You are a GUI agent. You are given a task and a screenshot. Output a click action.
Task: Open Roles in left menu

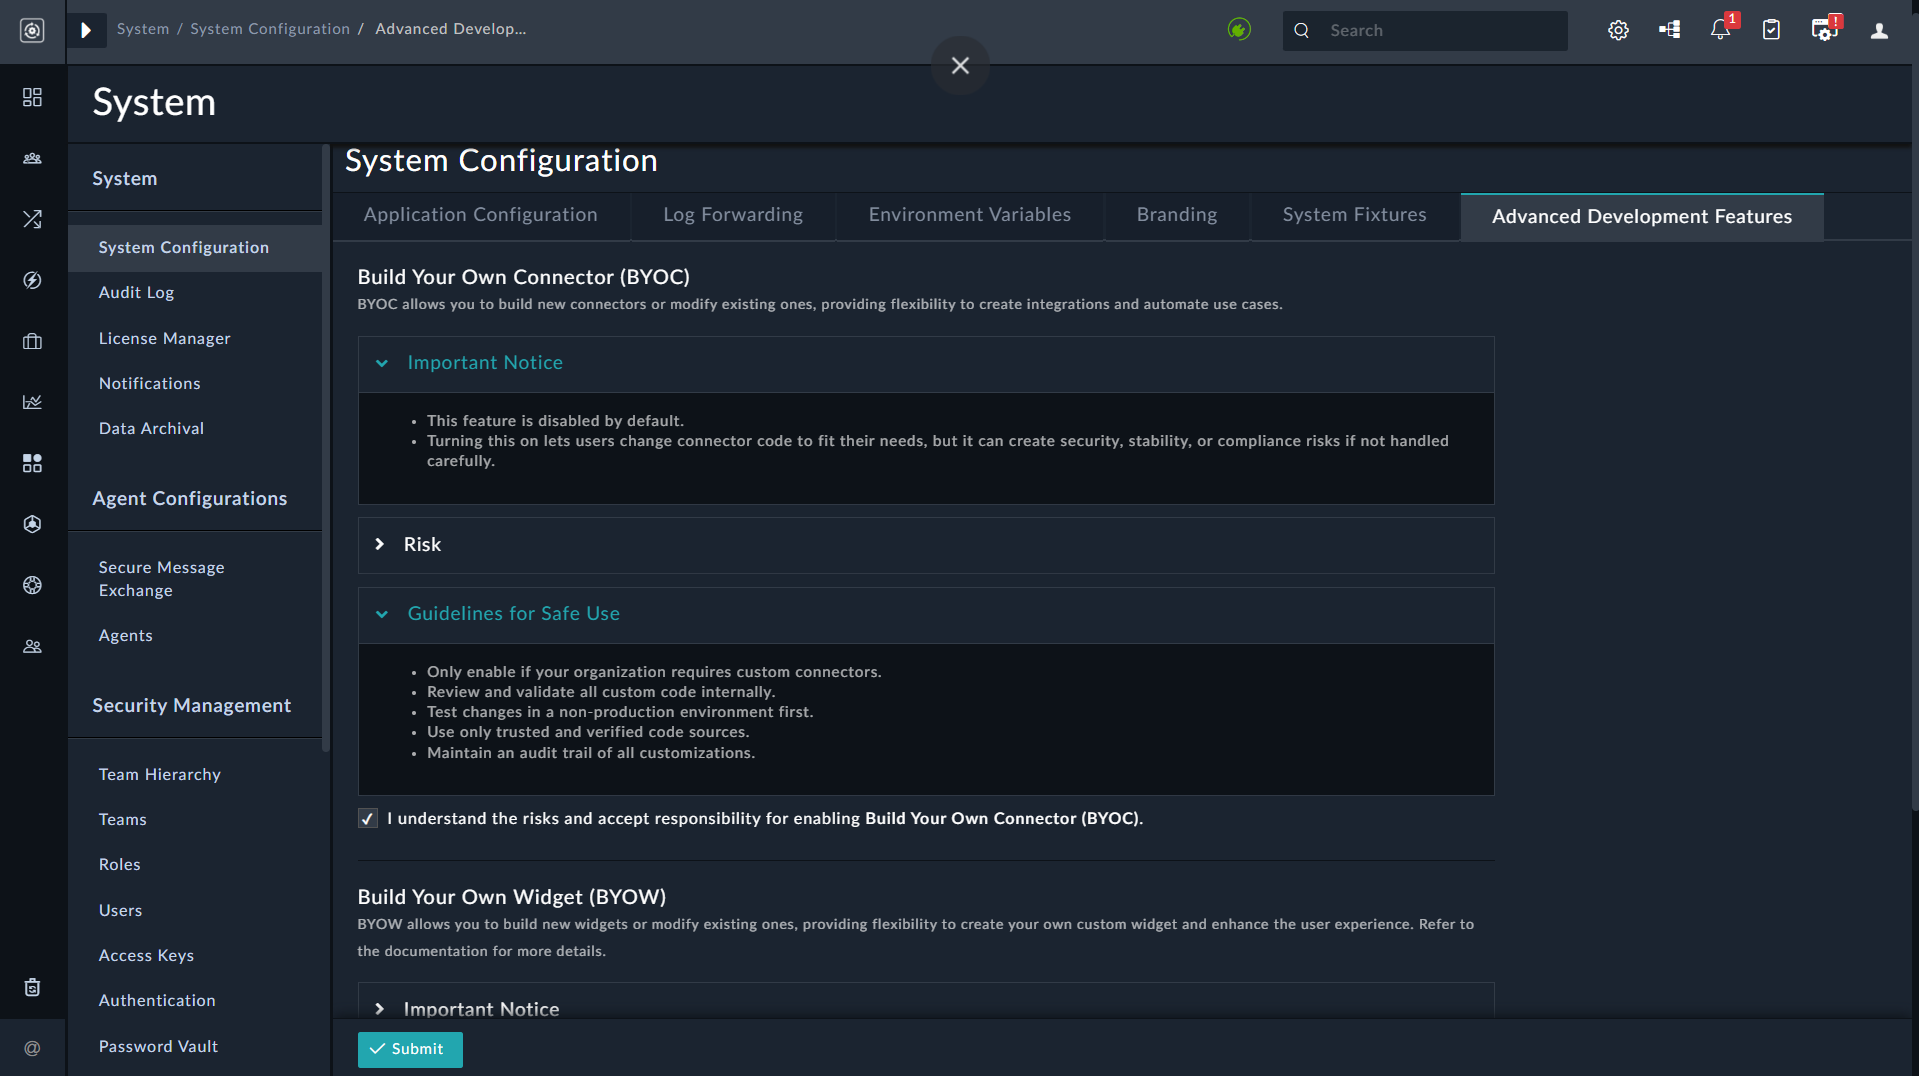click(x=119, y=864)
